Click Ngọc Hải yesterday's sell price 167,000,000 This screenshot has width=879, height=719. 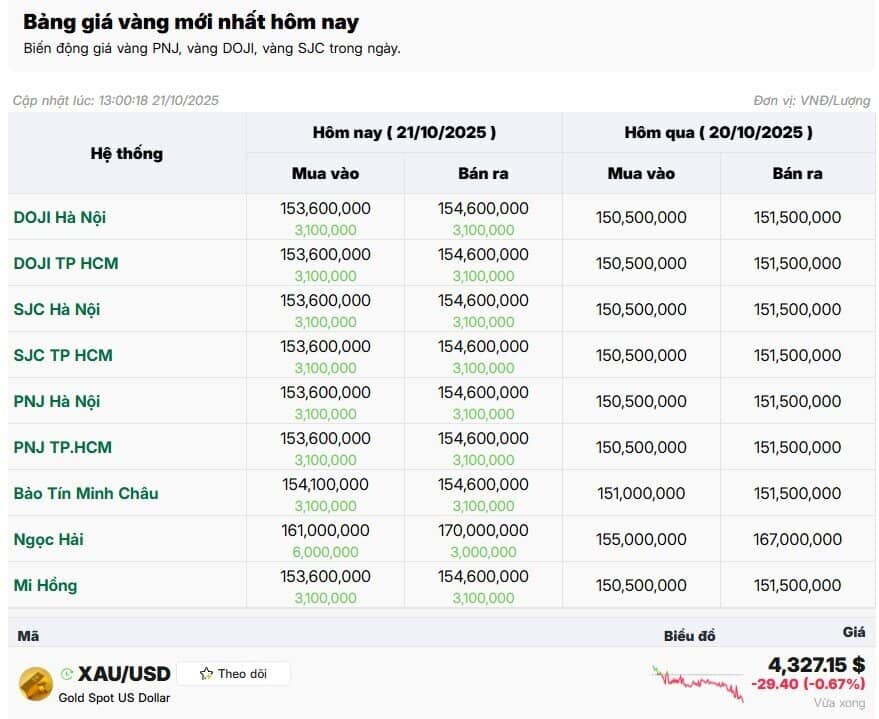[x=798, y=539]
